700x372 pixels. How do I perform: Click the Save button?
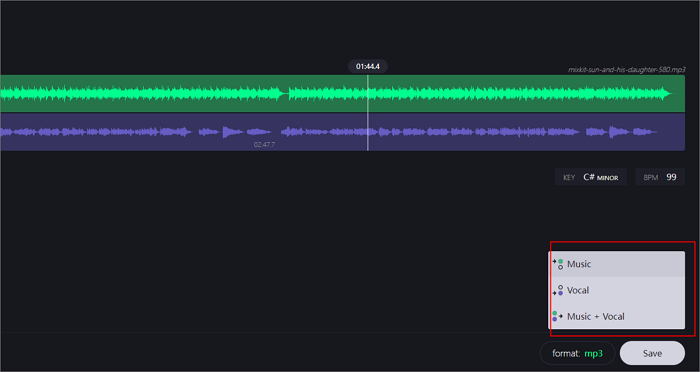pos(652,353)
